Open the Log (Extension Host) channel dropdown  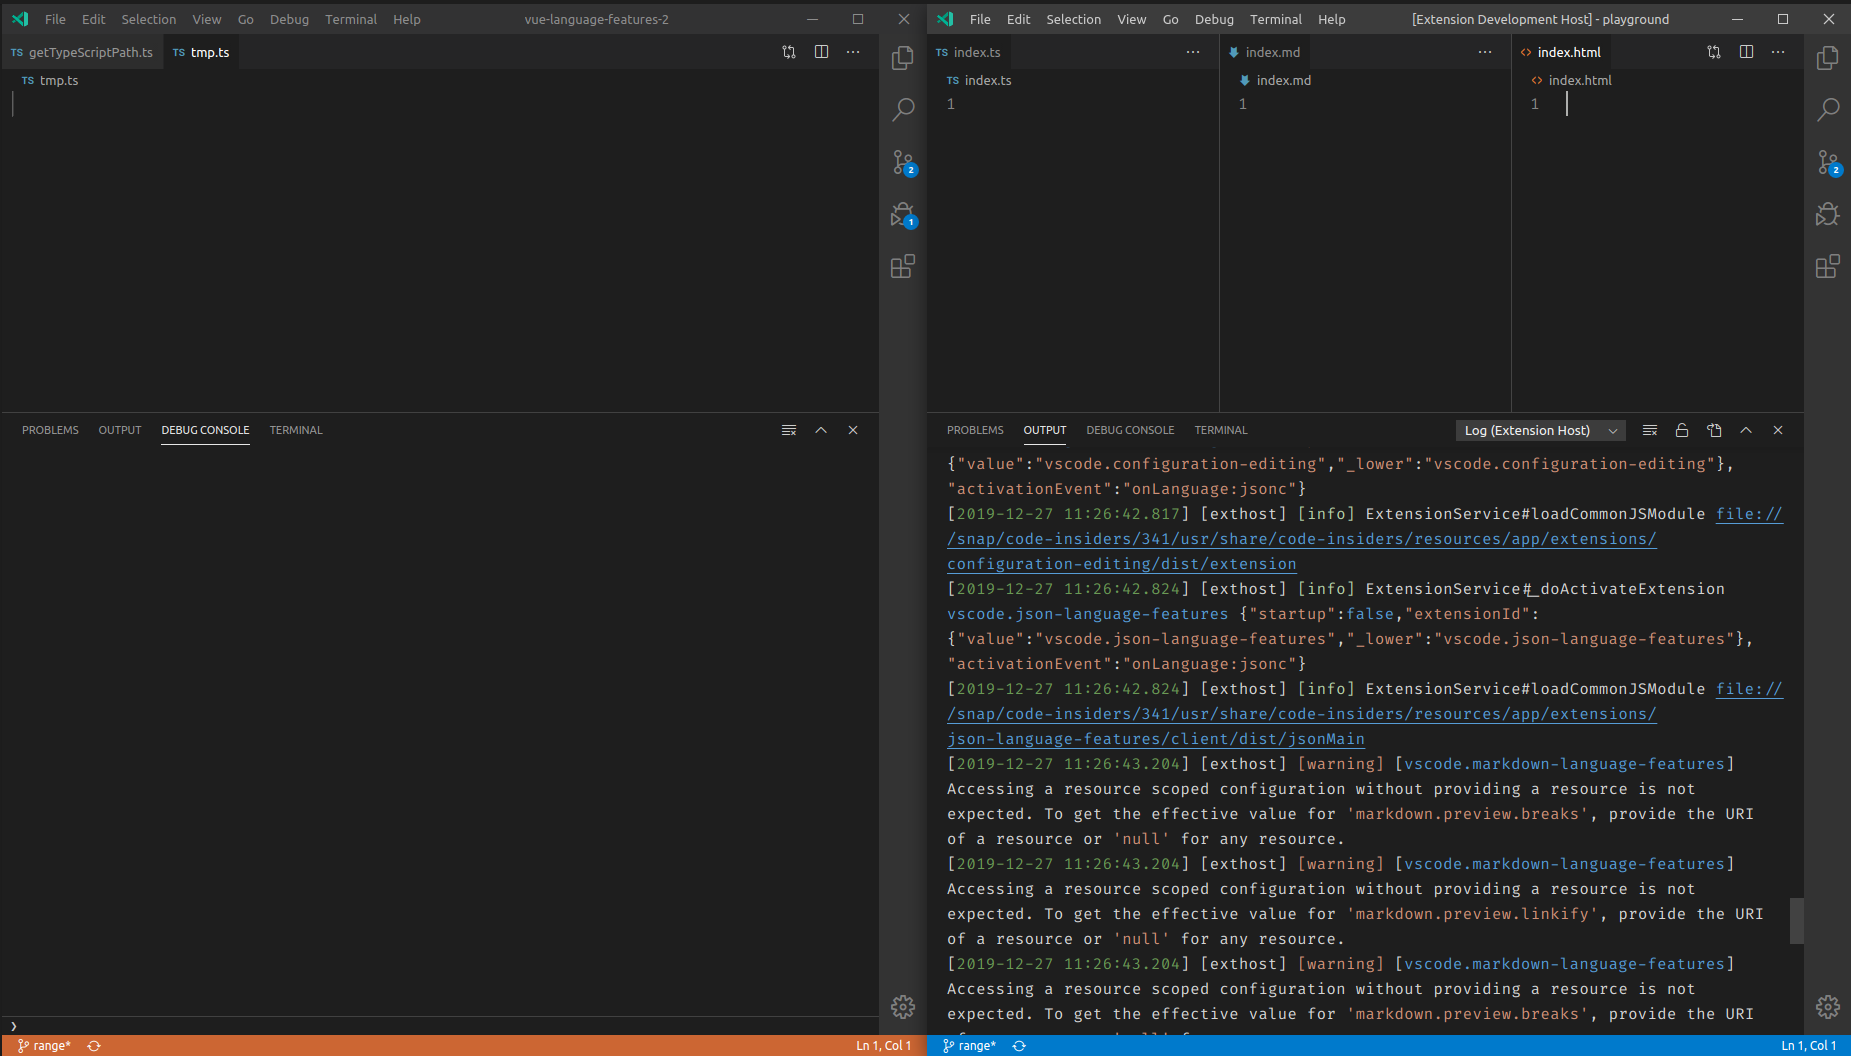(x=1538, y=430)
